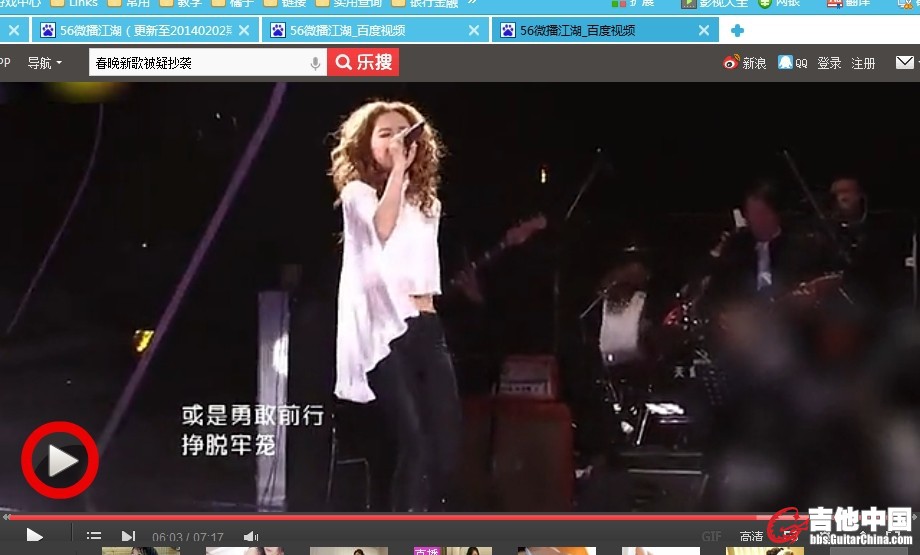The width and height of the screenshot is (920, 555).
Task: Sign in with the 新浪 Weibo icon
Action: click(745, 63)
